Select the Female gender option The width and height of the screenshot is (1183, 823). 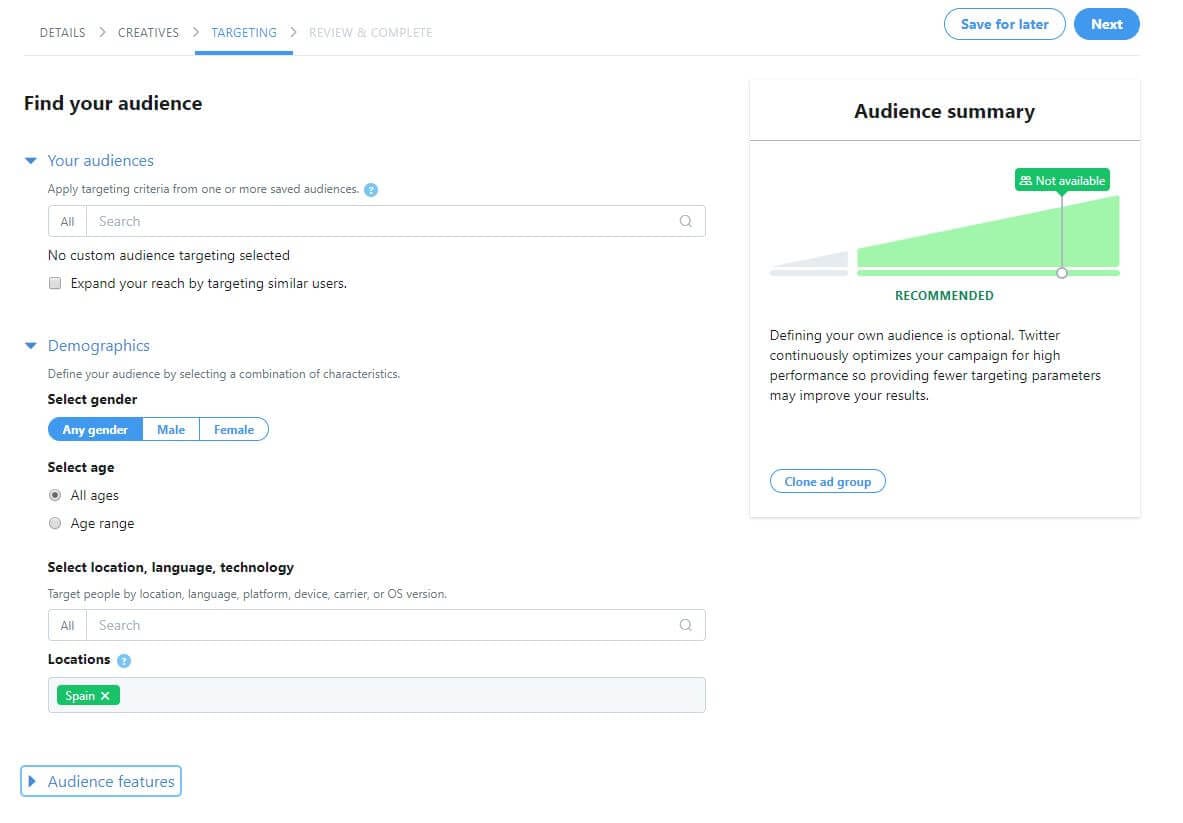coord(233,429)
